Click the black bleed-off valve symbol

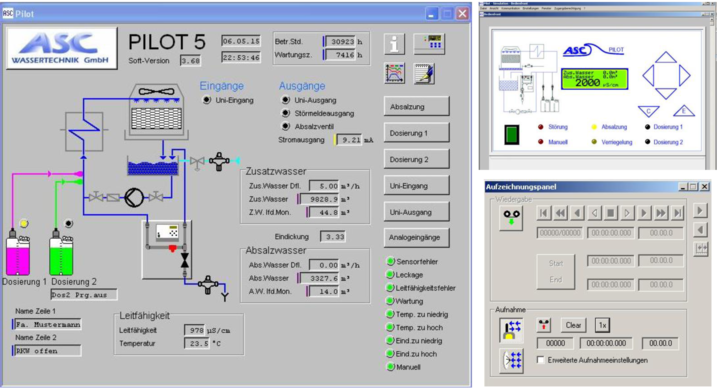tap(185, 260)
